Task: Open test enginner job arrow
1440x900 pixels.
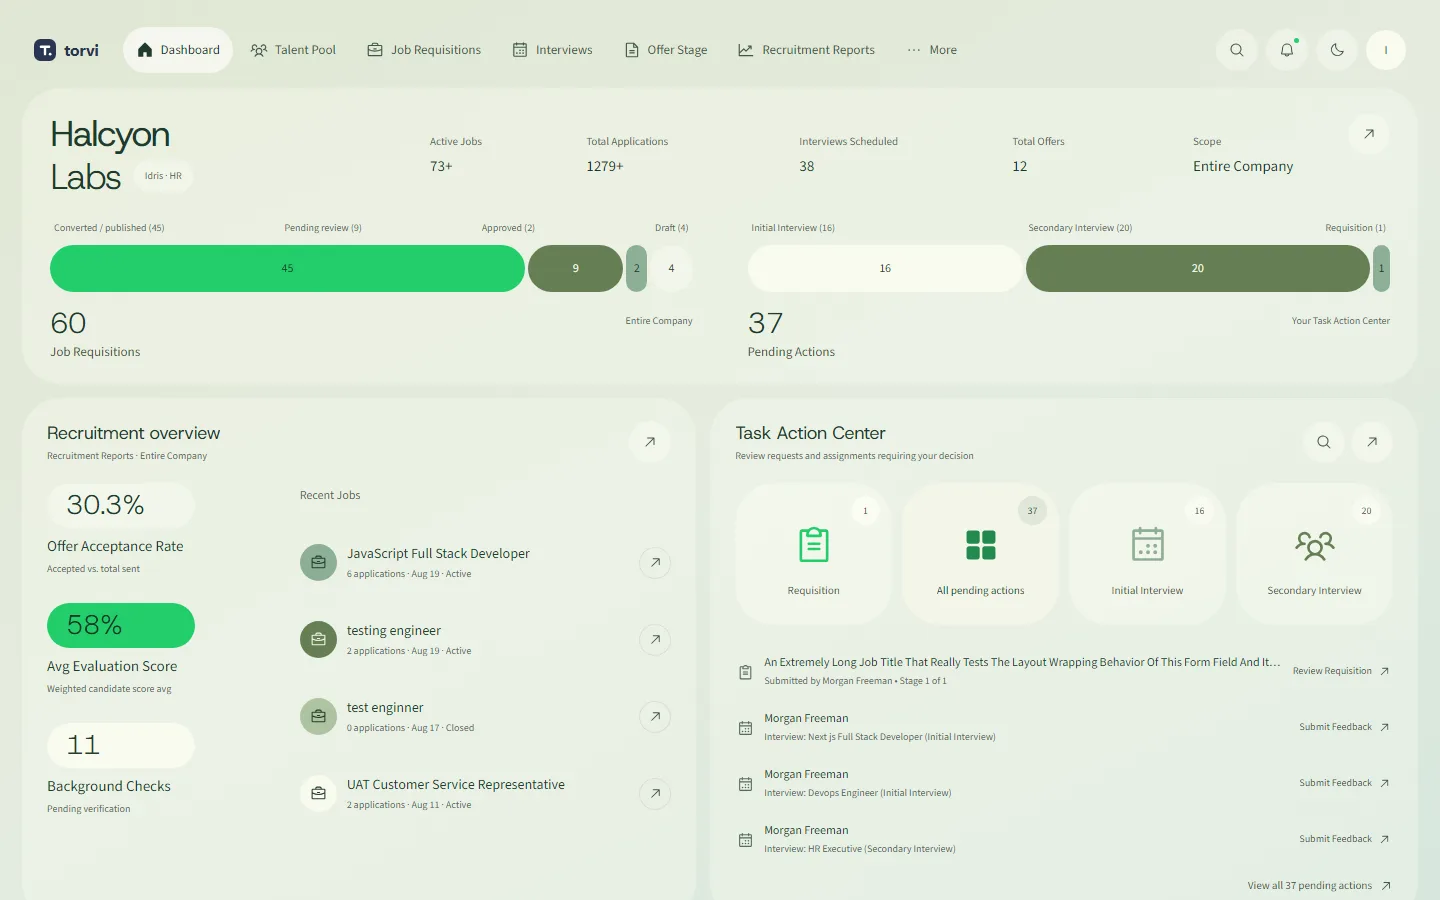Action: point(655,716)
